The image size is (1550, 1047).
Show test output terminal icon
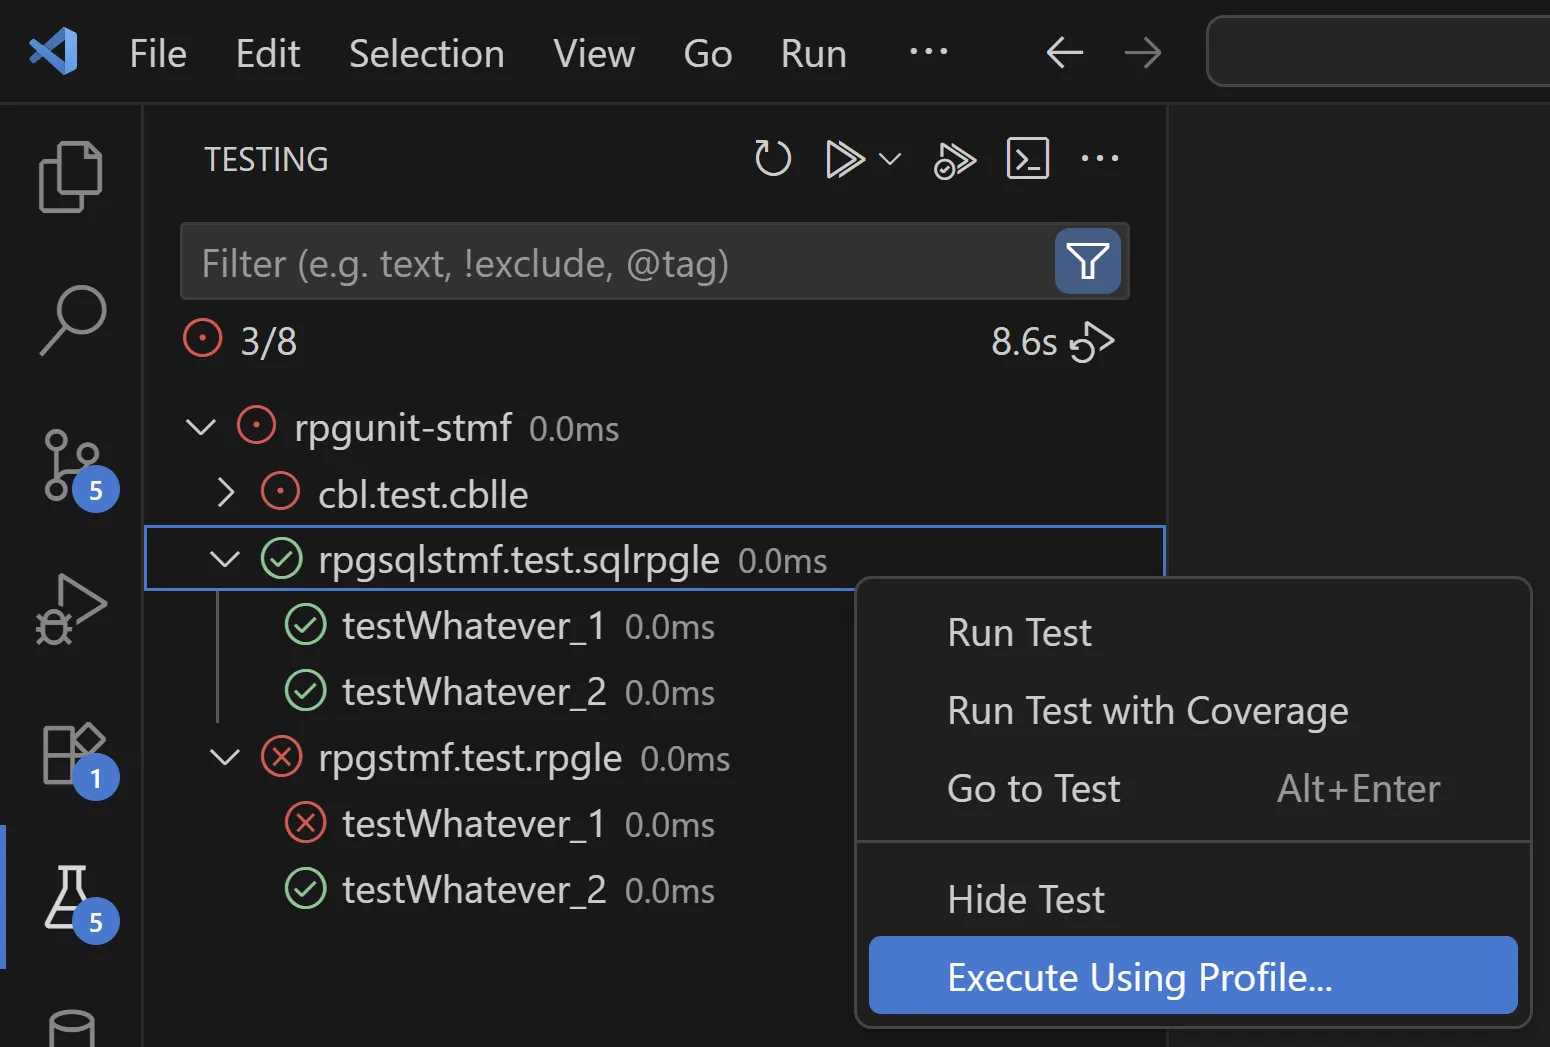point(1027,158)
